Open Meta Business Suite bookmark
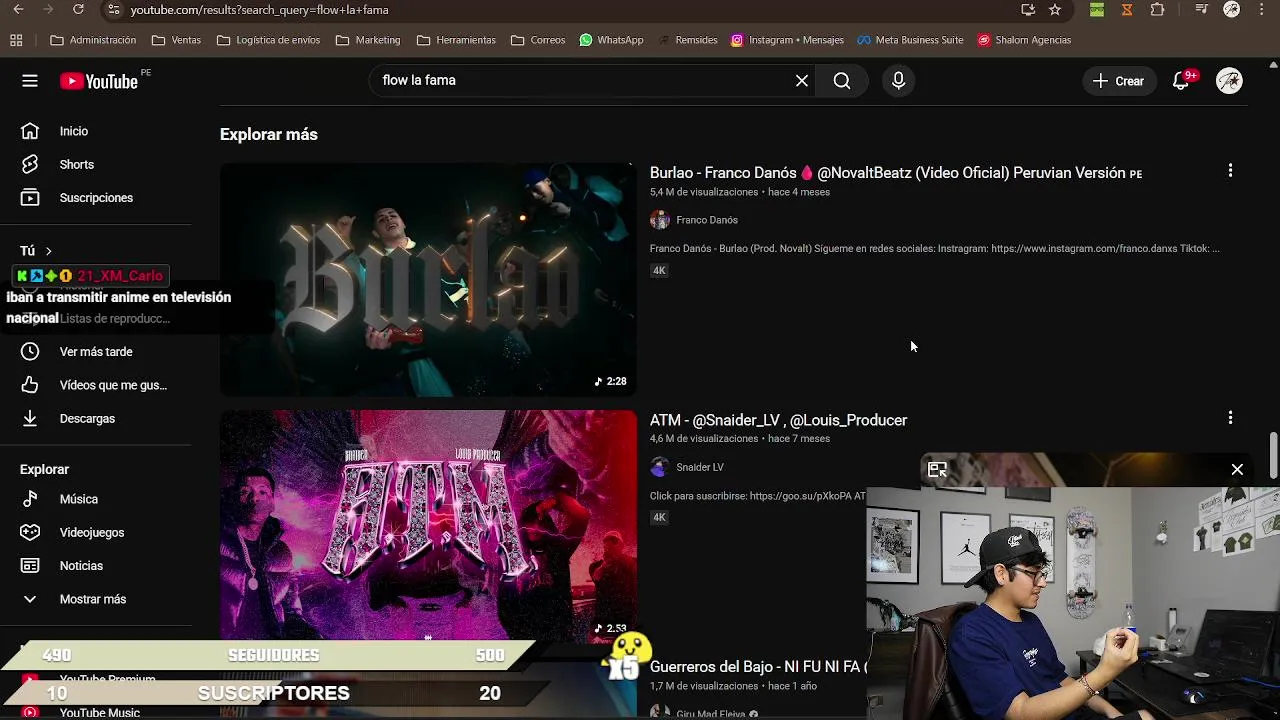 [910, 40]
